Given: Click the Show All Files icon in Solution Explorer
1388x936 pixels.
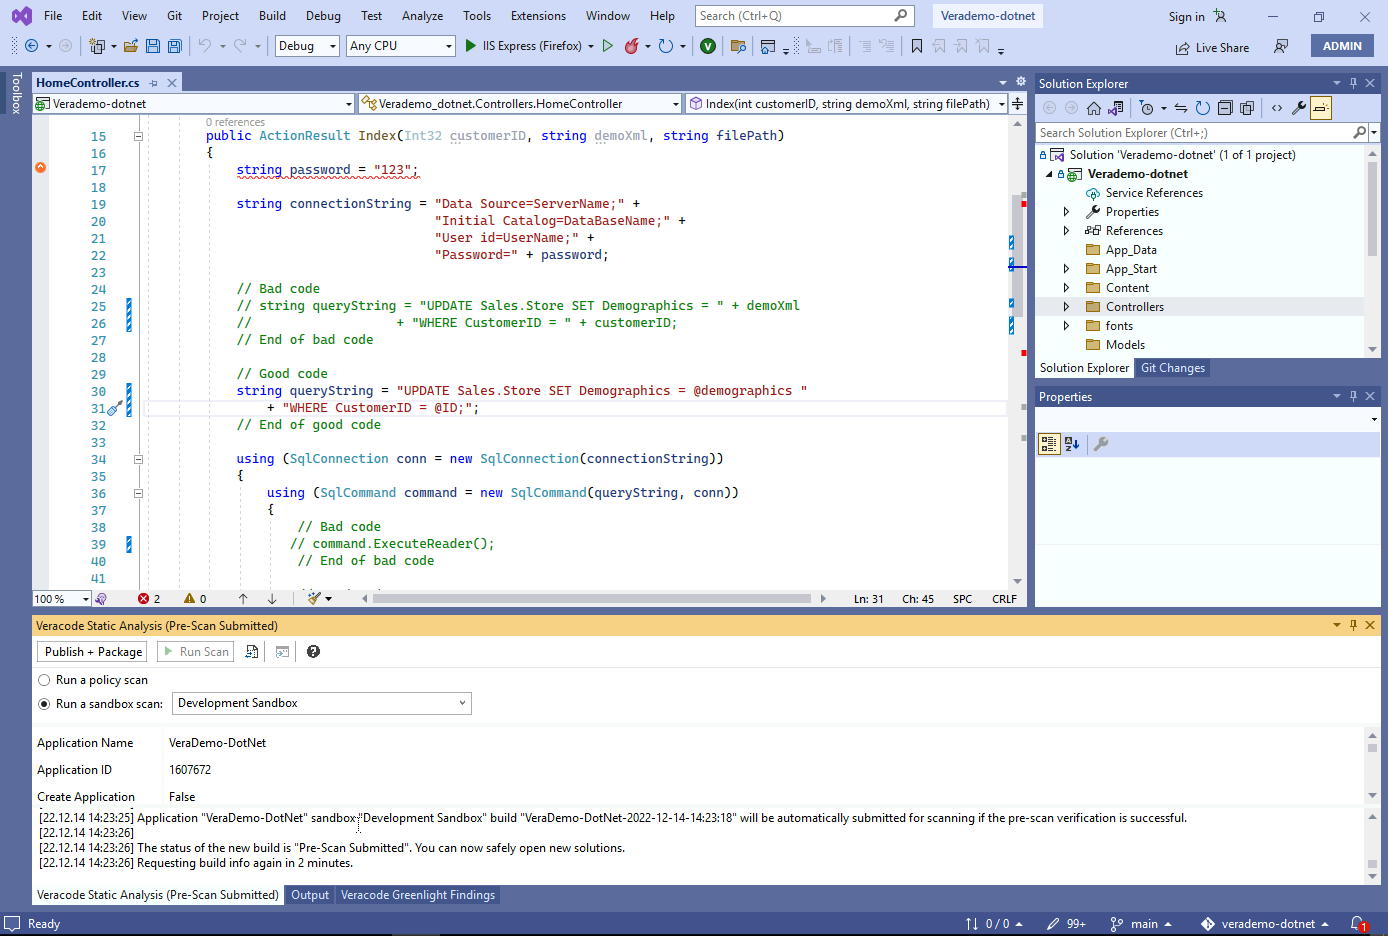Looking at the screenshot, I should [1247, 108].
